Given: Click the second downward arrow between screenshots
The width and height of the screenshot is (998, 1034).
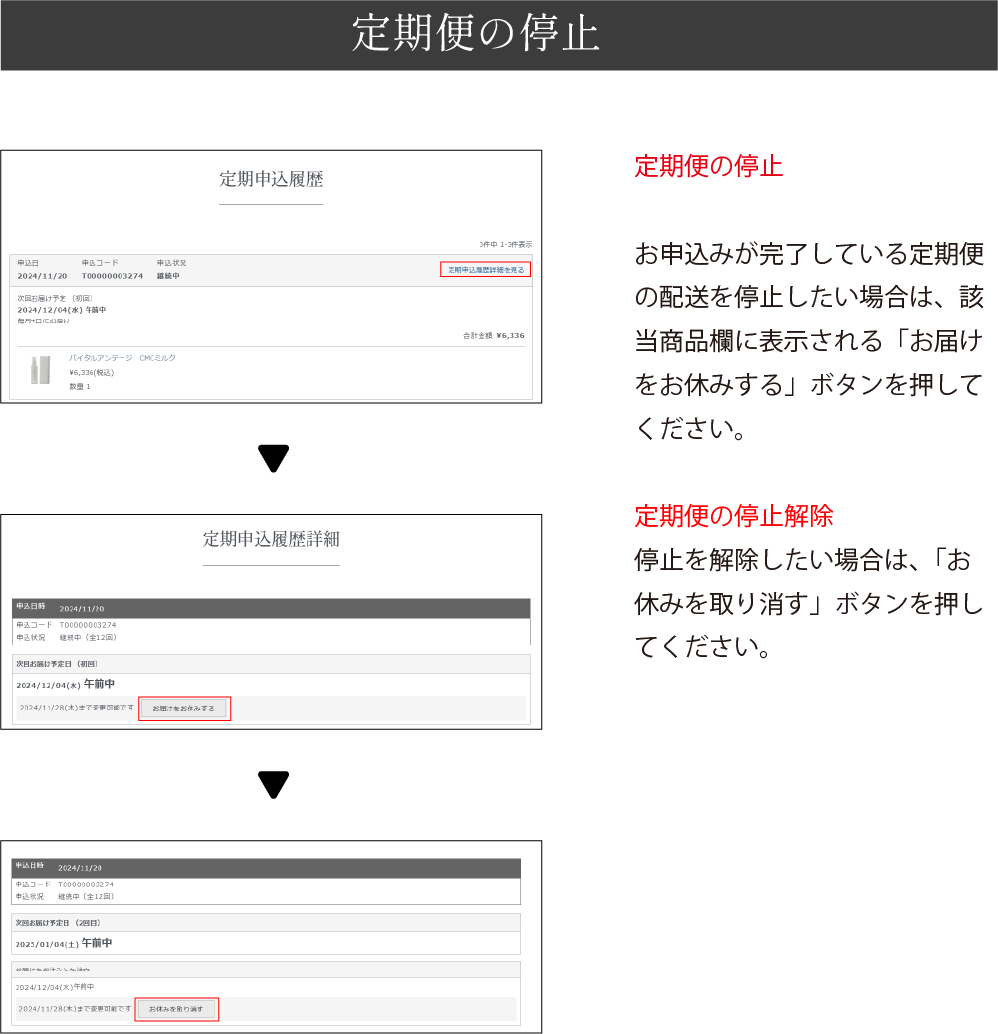Looking at the screenshot, I should [x=272, y=785].
